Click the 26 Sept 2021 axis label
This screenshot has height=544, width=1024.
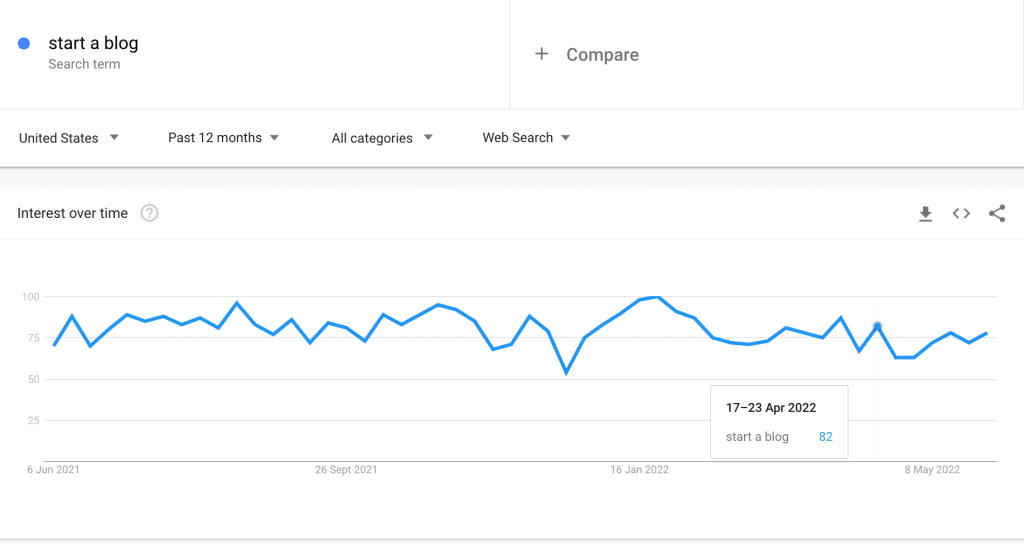[x=346, y=469]
